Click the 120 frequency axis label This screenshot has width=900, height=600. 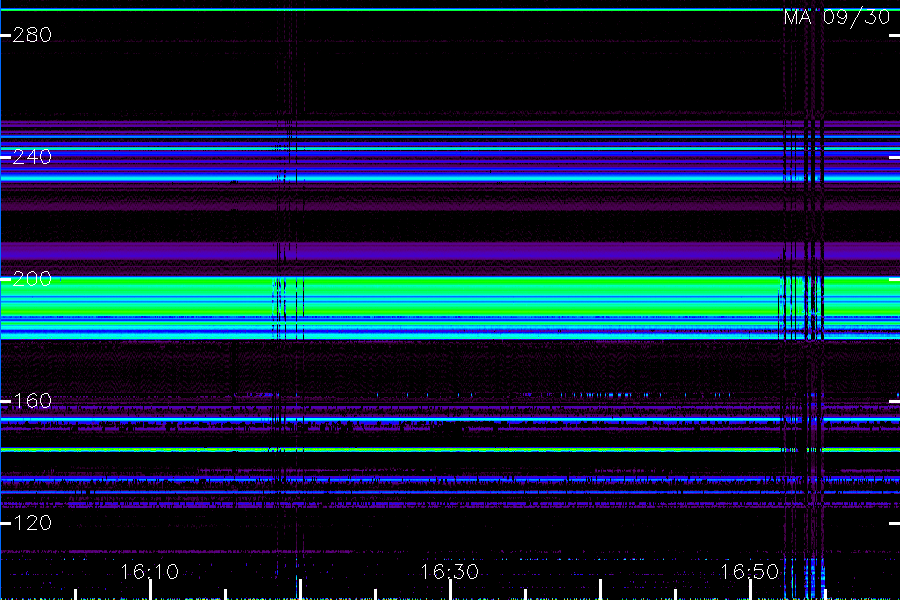32,523
